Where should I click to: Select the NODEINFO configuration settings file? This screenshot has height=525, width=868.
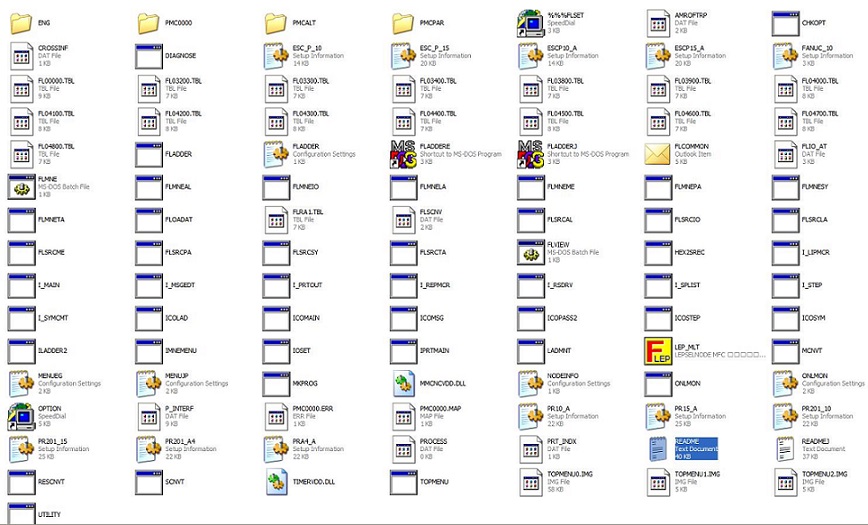coord(531,383)
